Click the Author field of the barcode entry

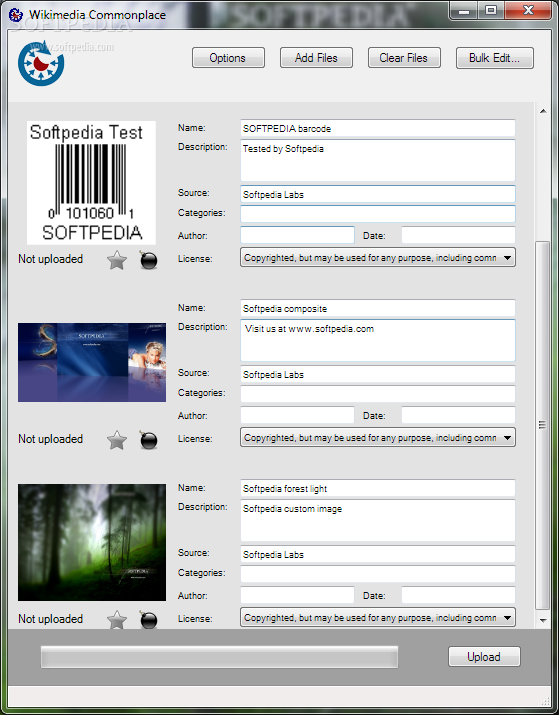297,235
